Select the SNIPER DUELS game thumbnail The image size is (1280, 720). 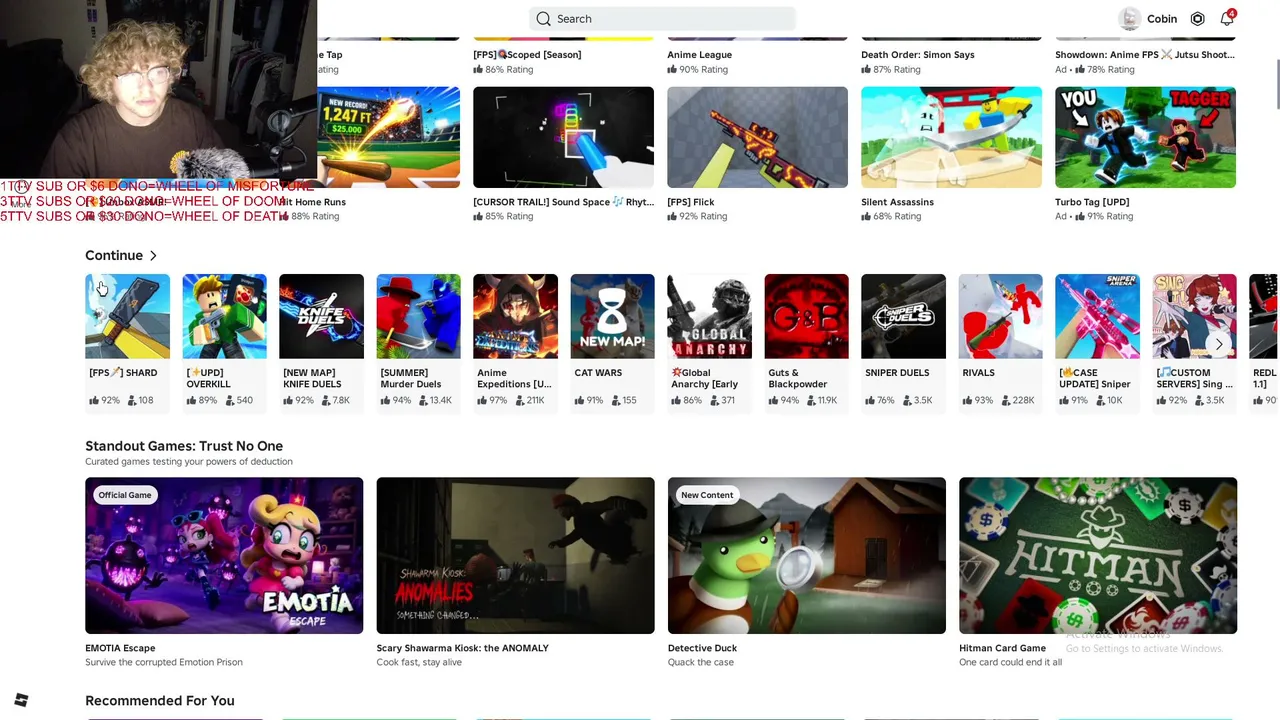(x=903, y=316)
